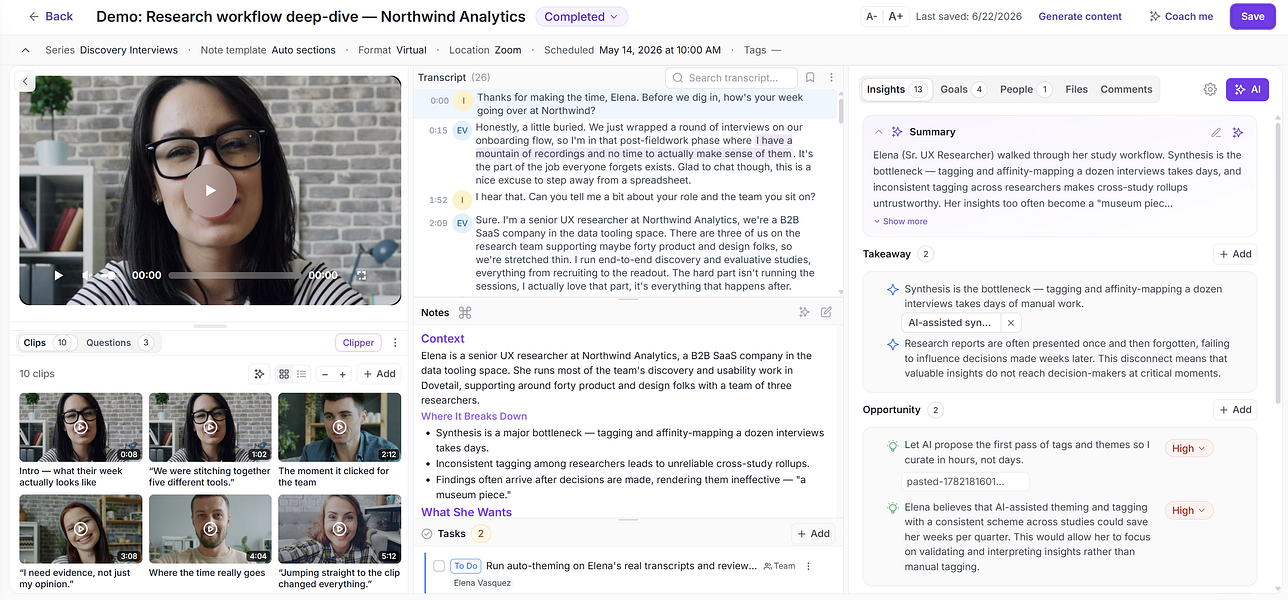This screenshot has height=600, width=1288.
Task: Open the clips panel more options menu
Action: point(395,343)
